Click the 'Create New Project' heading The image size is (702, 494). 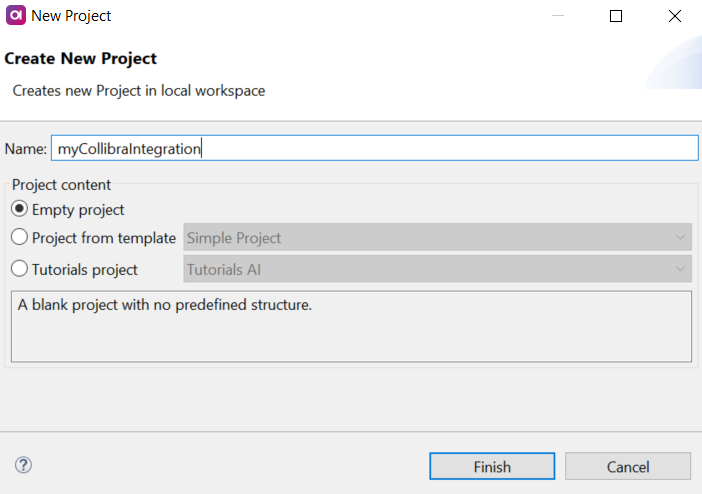pyautogui.click(x=81, y=59)
